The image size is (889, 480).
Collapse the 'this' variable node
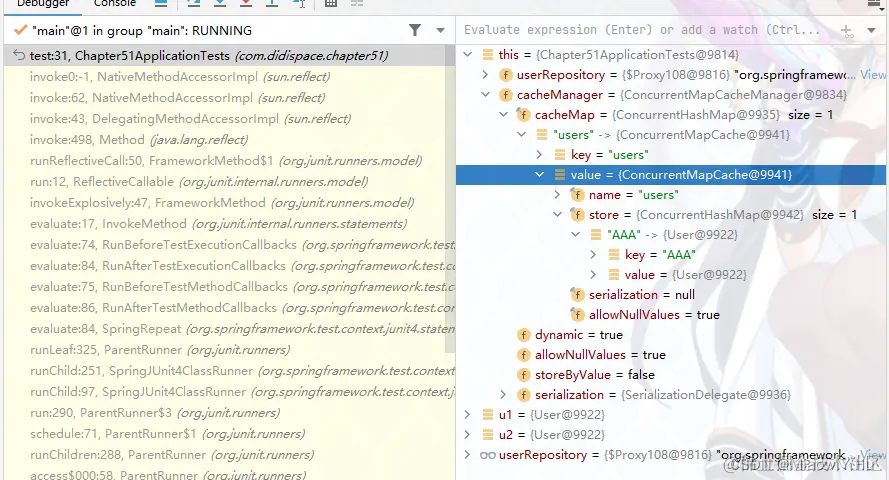click(468, 55)
